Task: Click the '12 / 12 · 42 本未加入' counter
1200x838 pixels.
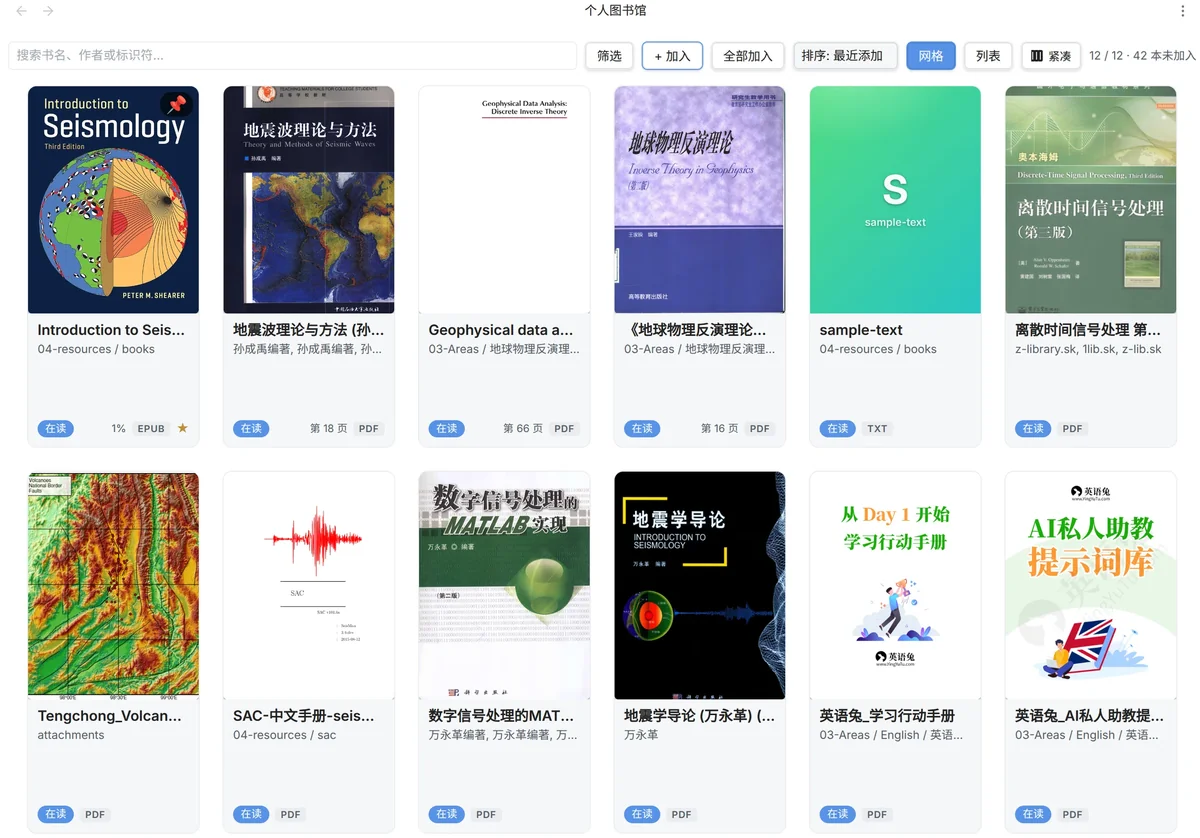Action: point(1142,56)
